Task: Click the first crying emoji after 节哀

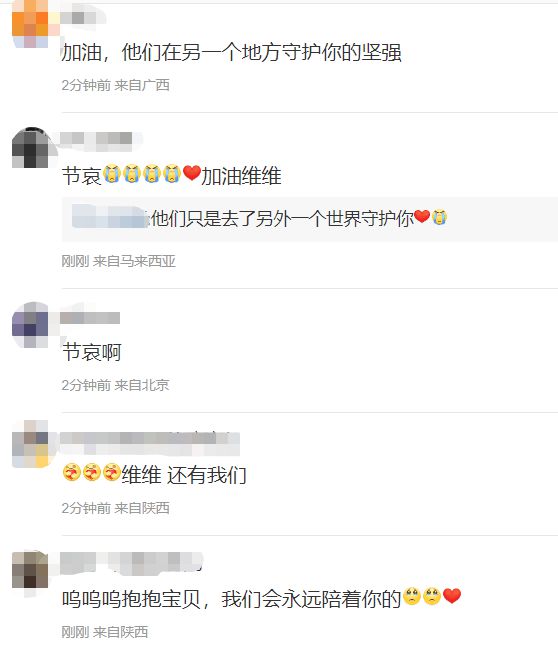Action: point(111,174)
